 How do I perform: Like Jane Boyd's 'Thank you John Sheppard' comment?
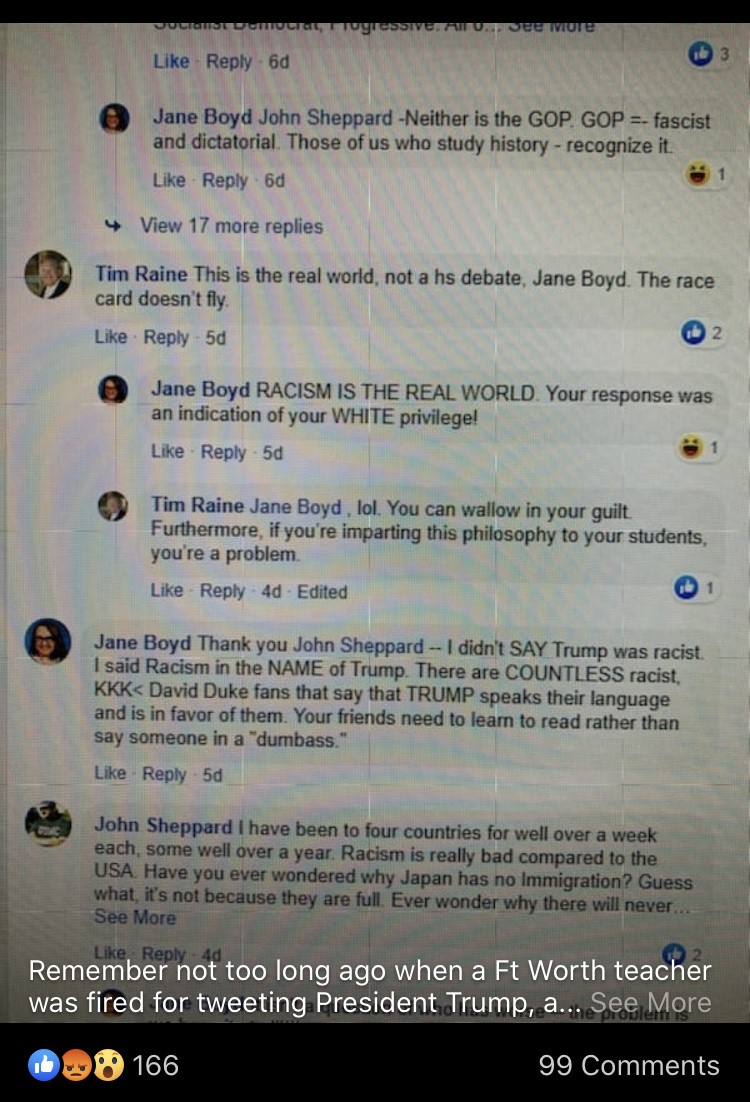[x=110, y=773]
